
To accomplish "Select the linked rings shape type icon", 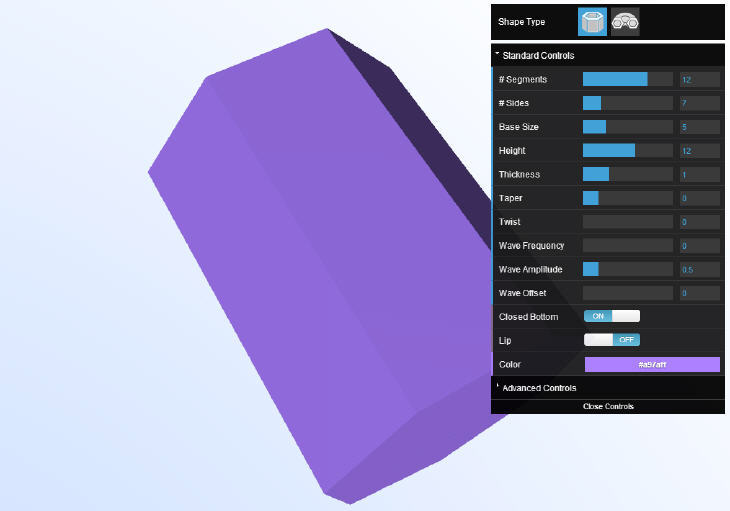I will point(626,22).
